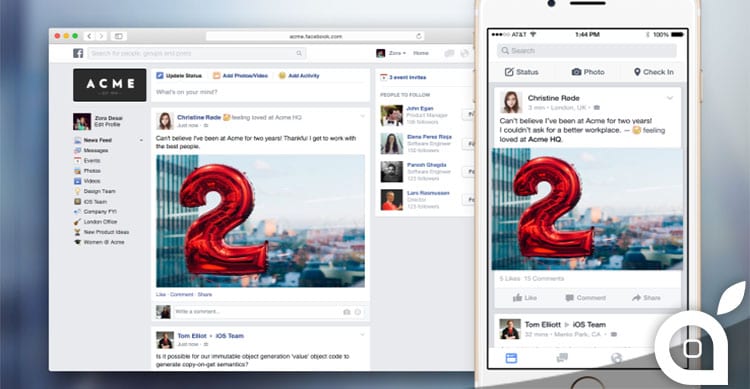Open the Zora account dropdown in header
This screenshot has width=750, height=389.
(x=397, y=53)
